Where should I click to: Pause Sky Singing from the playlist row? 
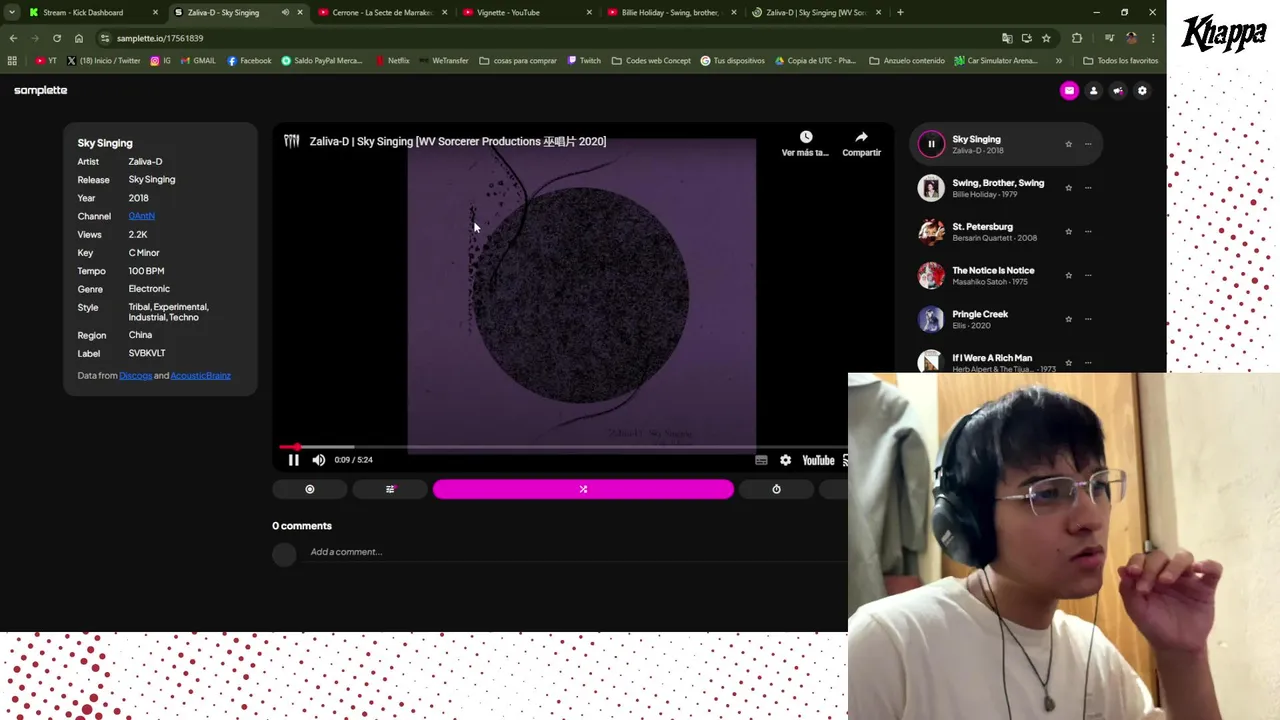point(931,144)
